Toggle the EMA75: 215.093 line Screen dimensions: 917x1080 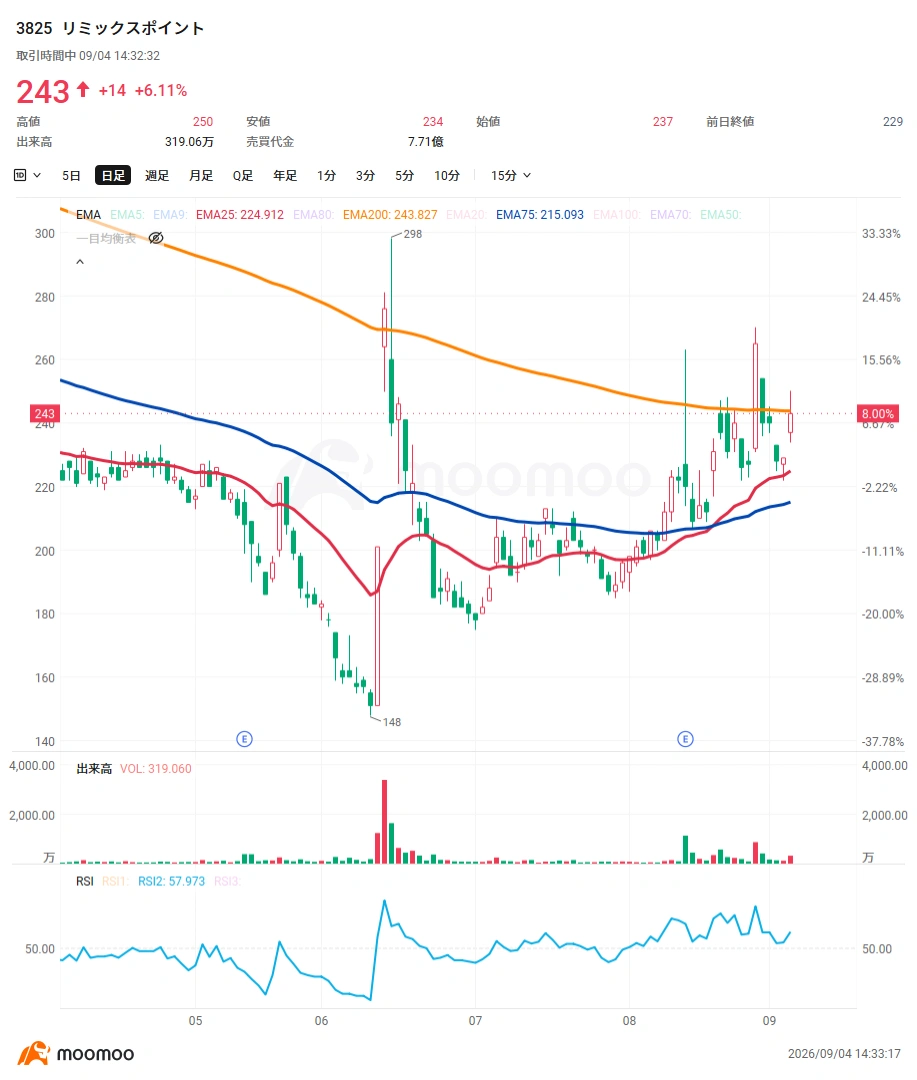pos(539,215)
